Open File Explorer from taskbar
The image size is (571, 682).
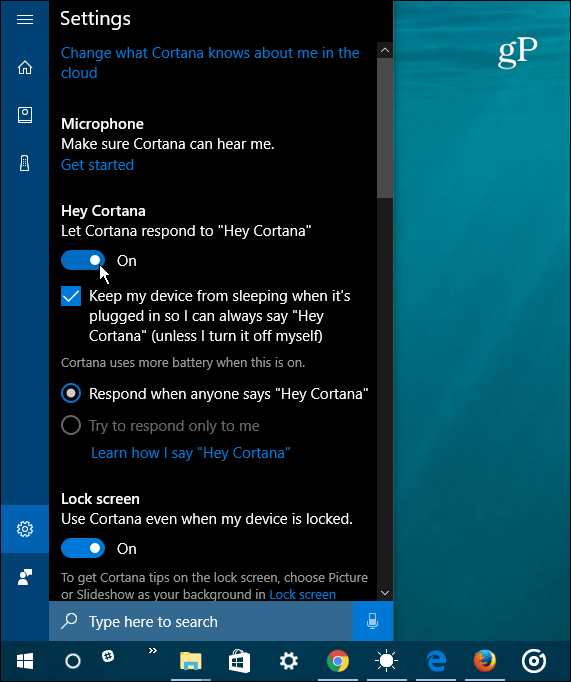tap(190, 662)
